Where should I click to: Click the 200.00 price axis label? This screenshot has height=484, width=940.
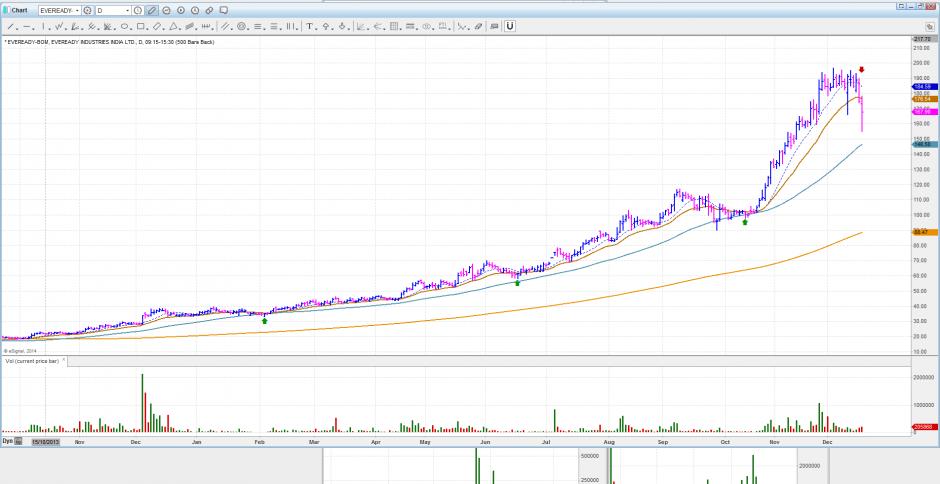922,62
